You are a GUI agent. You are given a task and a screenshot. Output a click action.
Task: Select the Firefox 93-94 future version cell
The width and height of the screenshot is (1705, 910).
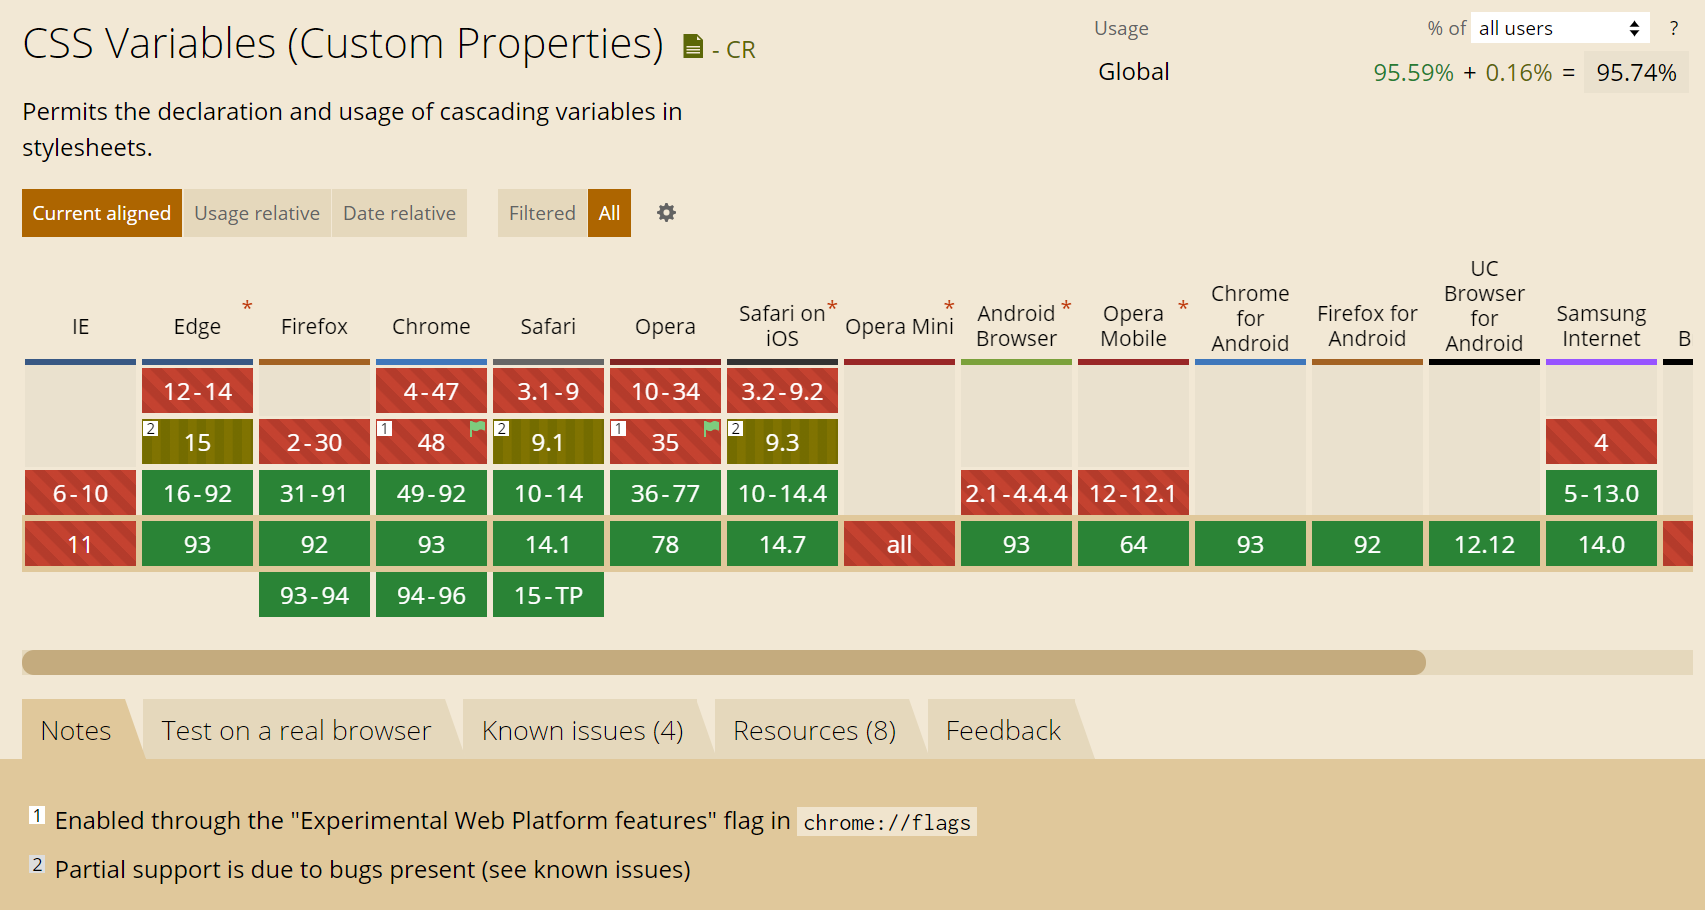click(x=314, y=595)
